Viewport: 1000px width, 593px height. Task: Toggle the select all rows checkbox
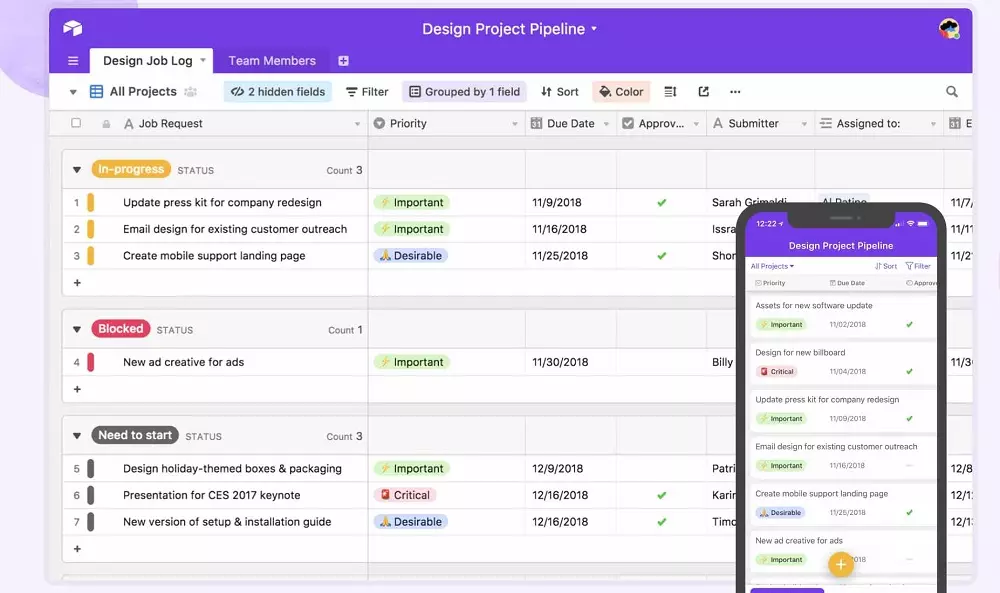[x=76, y=124]
